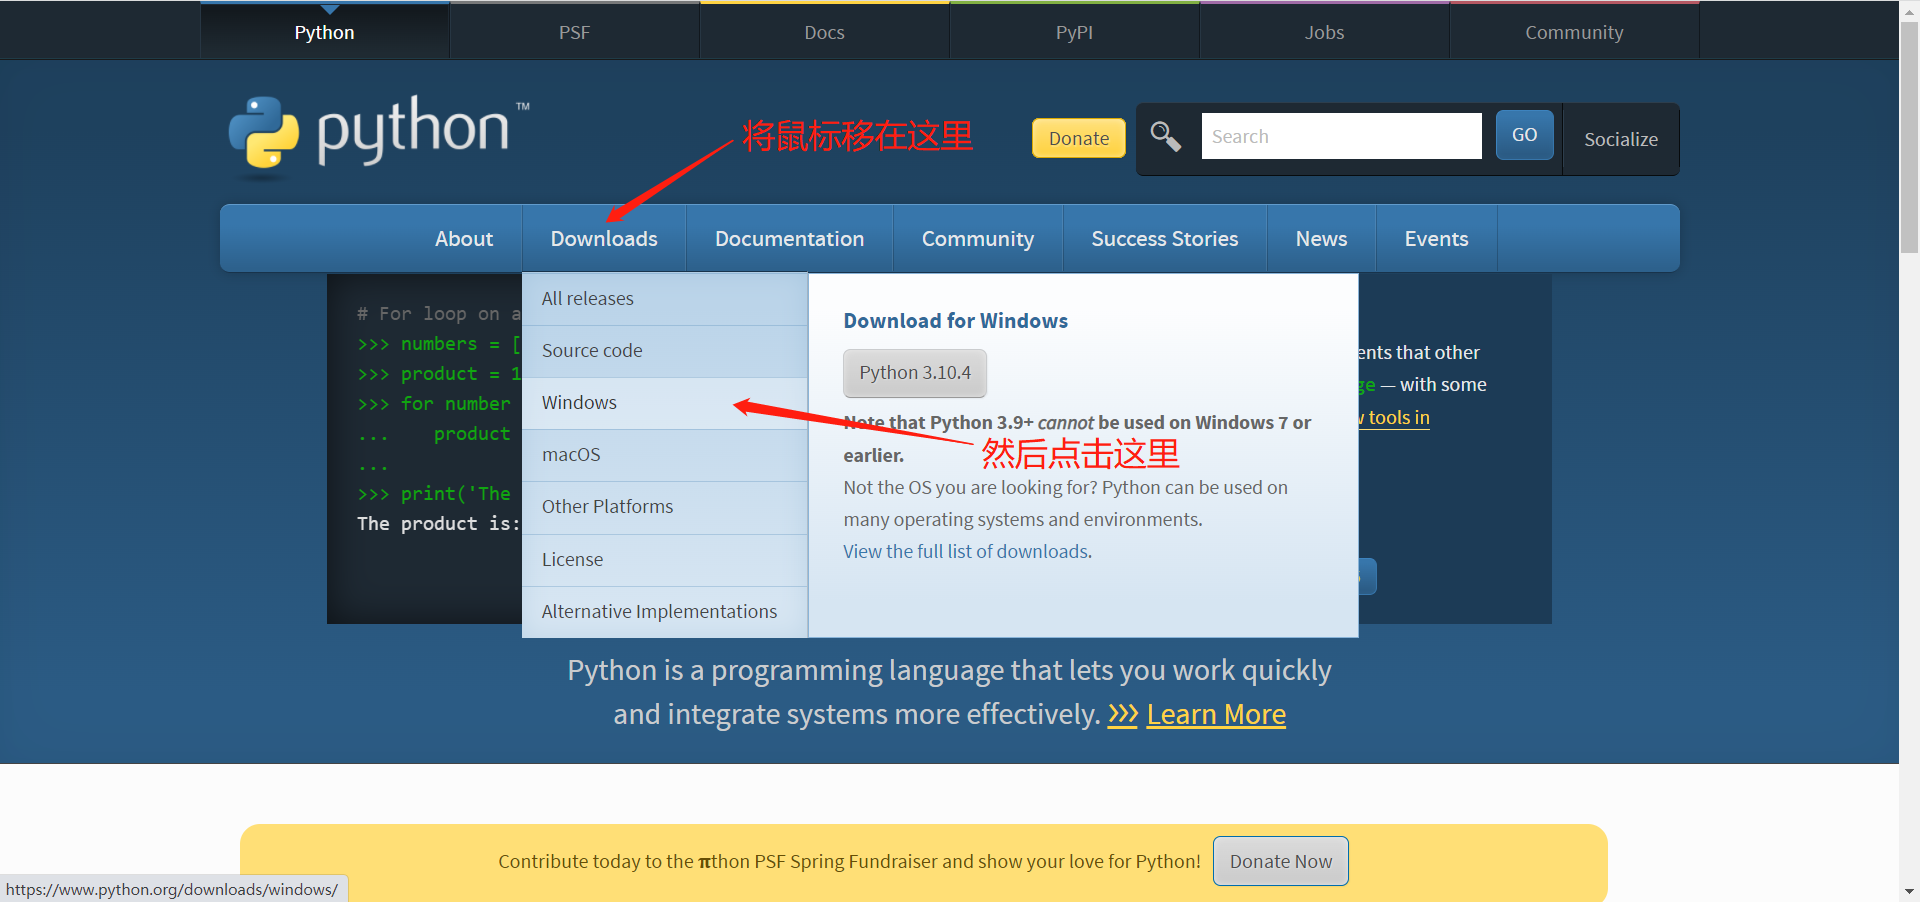Viewport: 1920px width, 902px height.
Task: Click the Donate Now button
Action: 1281,861
